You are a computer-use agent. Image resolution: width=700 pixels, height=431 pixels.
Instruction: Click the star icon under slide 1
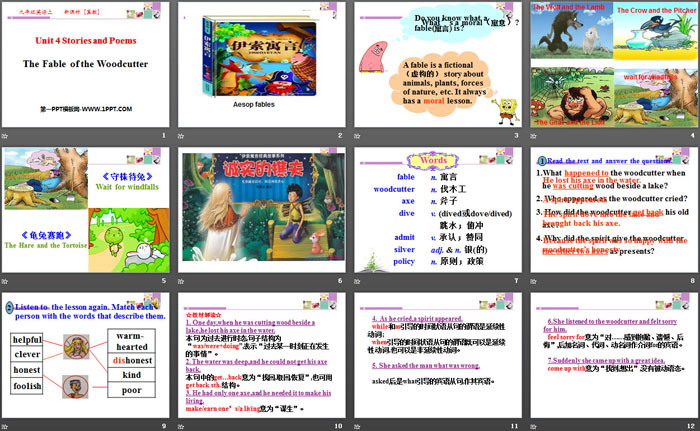[5, 136]
